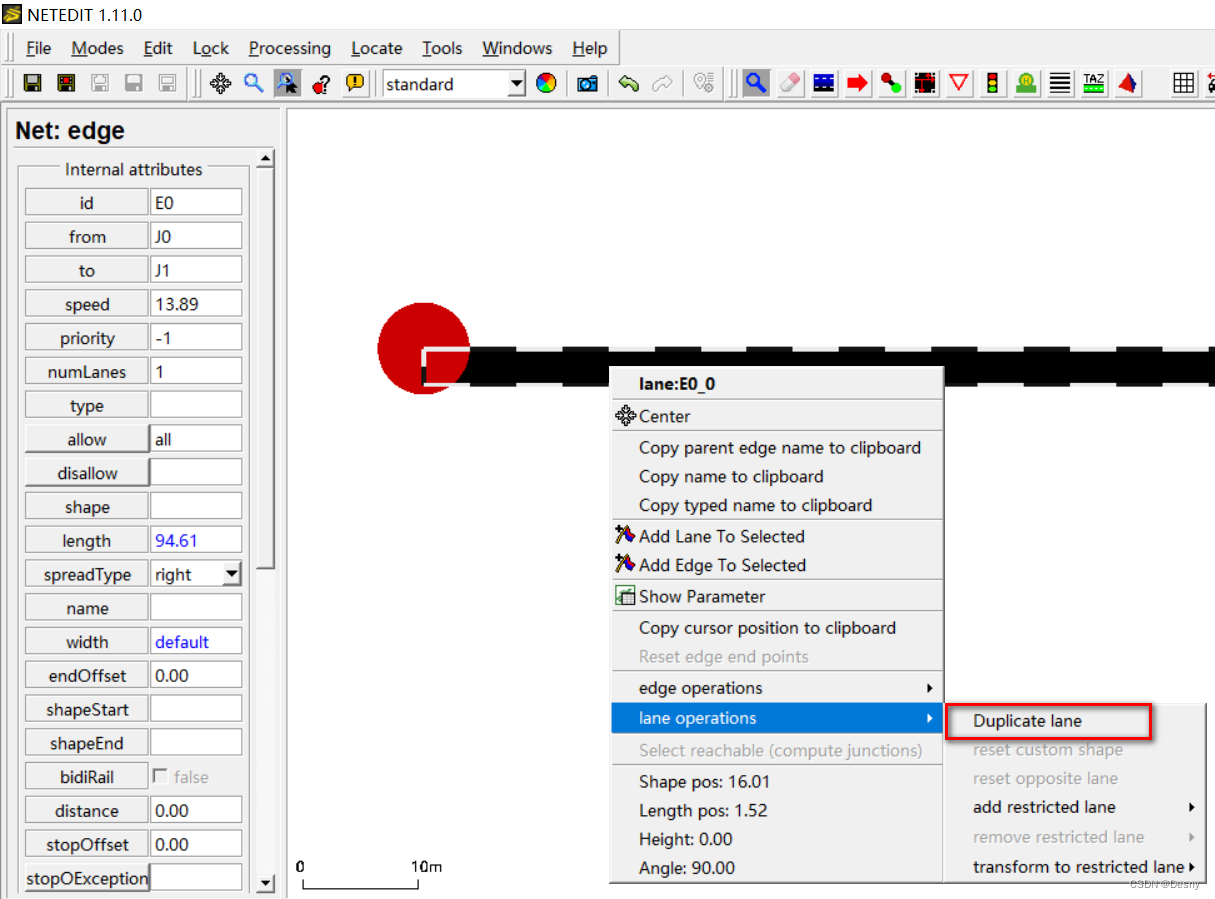Open the spreadType dropdown showing right
This screenshot has height=899, width=1215.
233,574
